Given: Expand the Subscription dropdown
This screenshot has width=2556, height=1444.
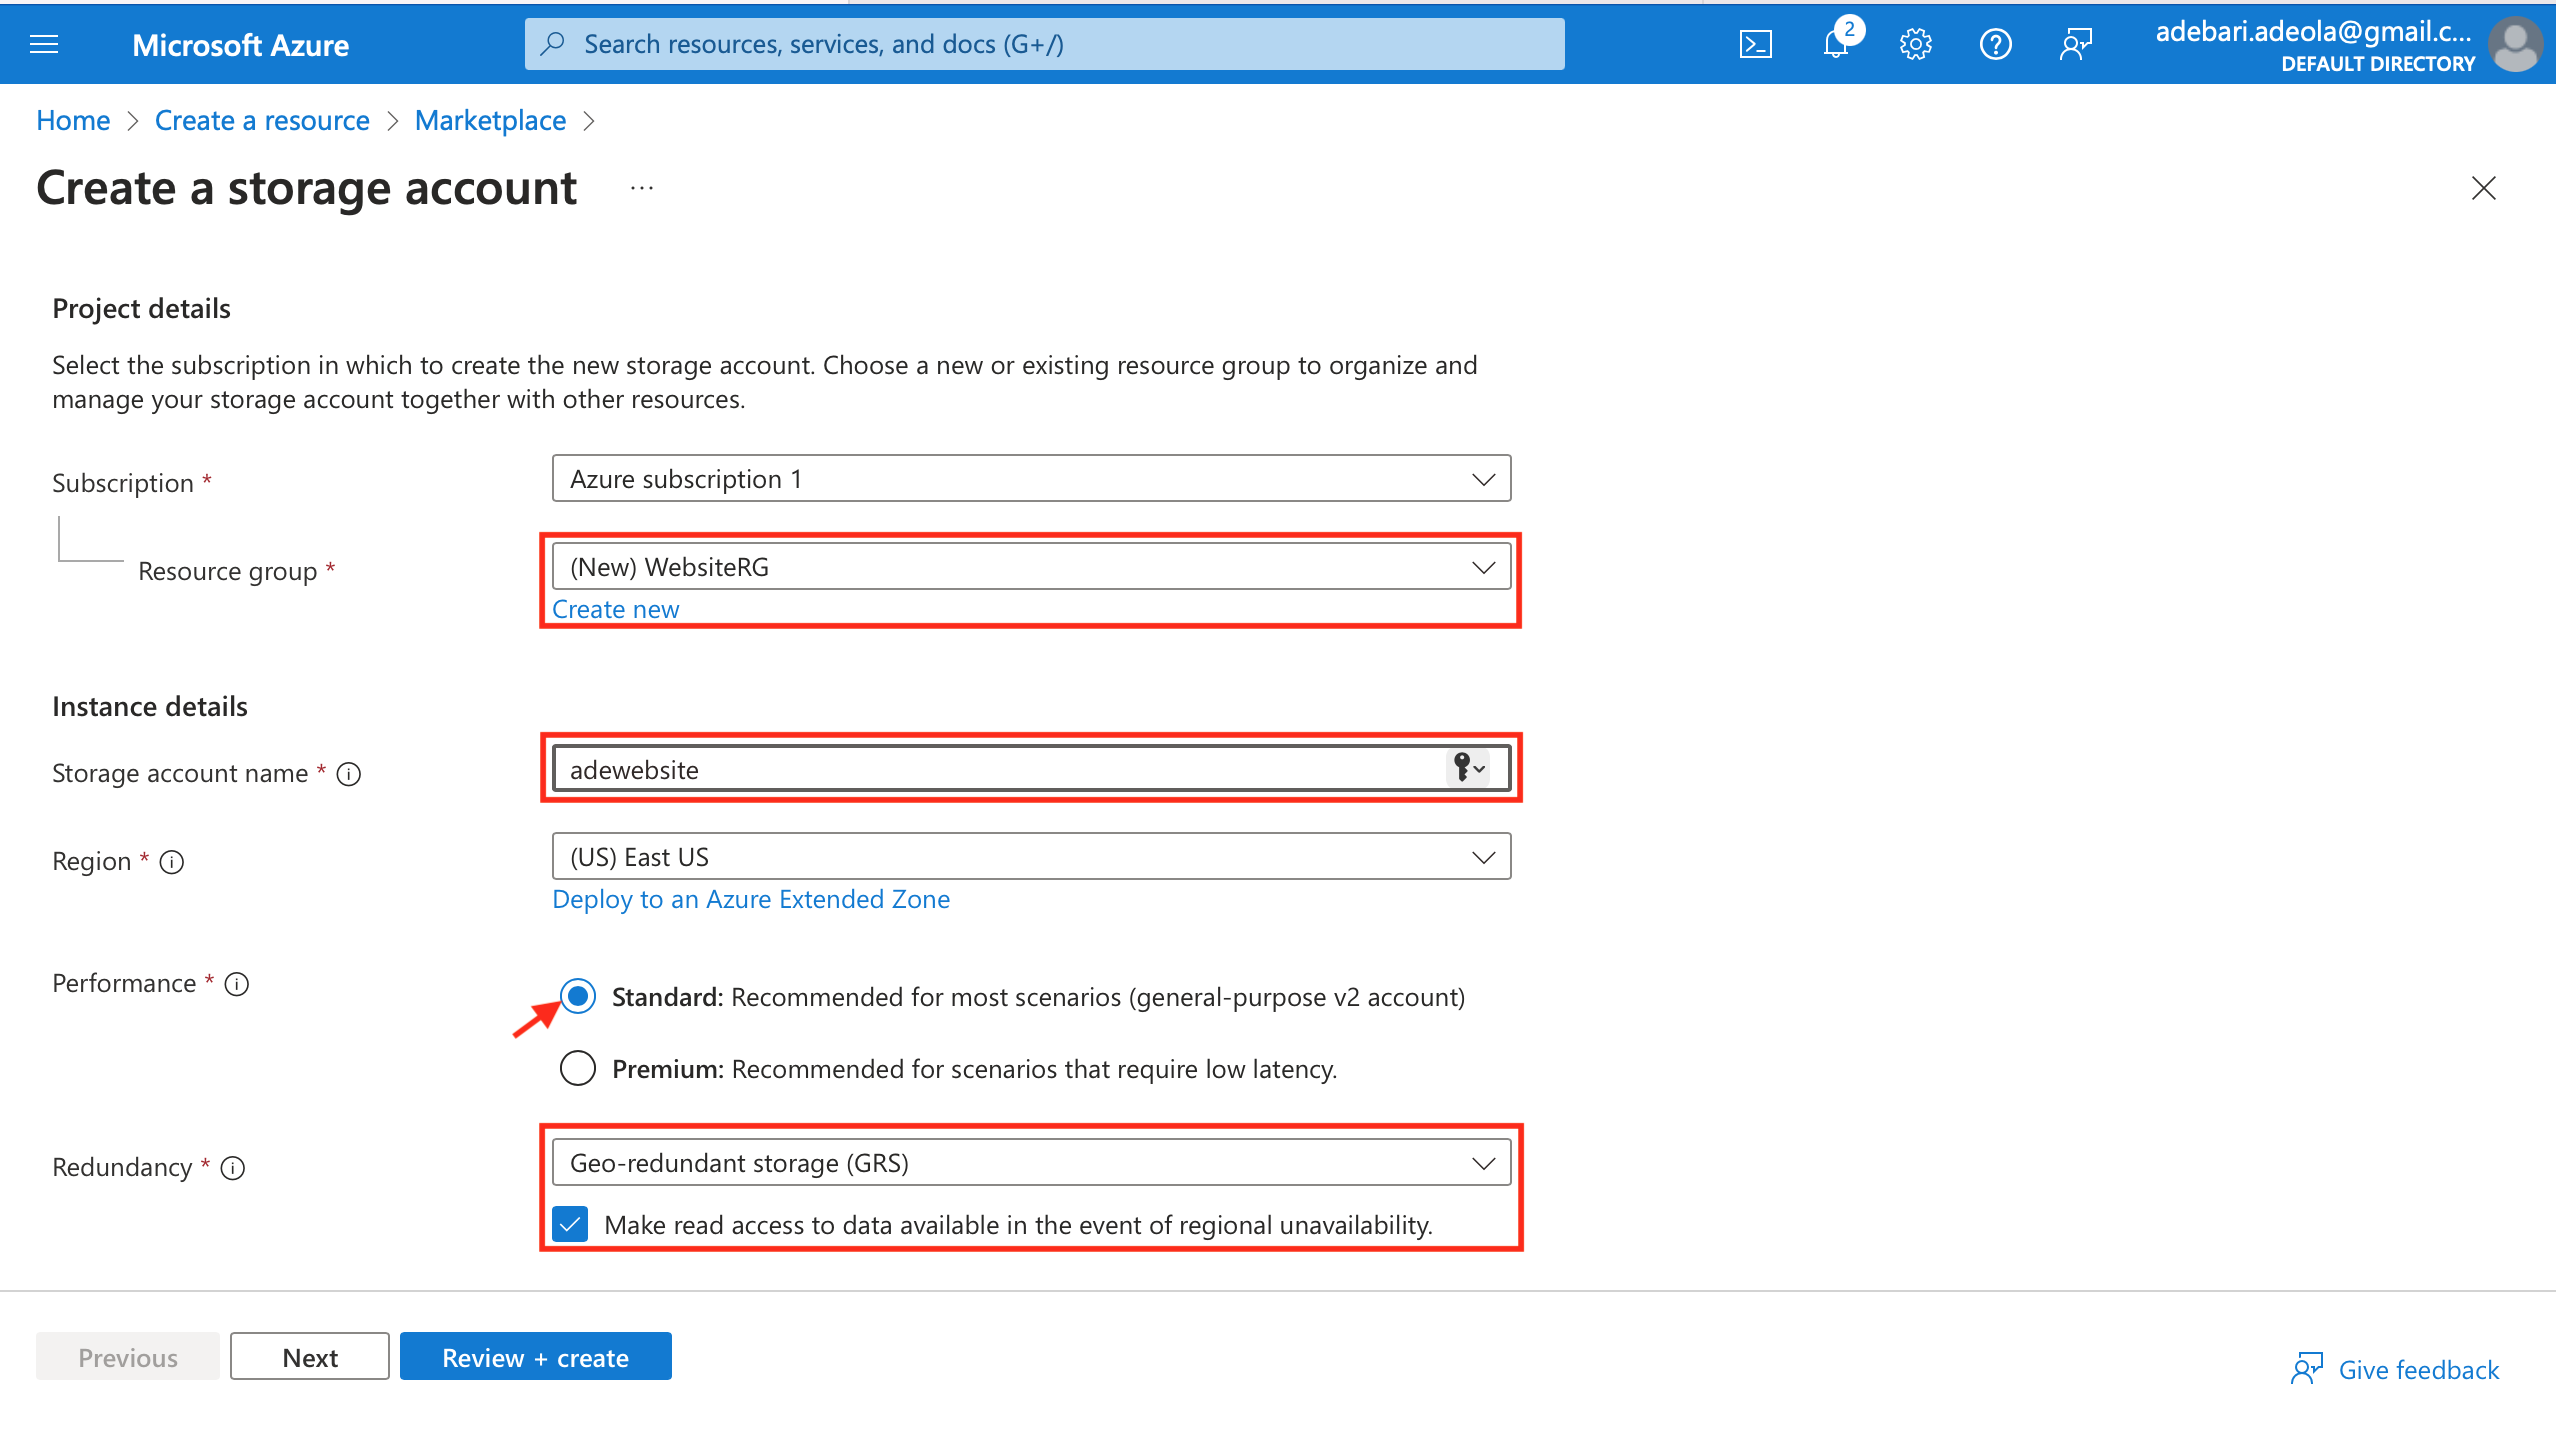Looking at the screenshot, I should pyautogui.click(x=1030, y=479).
